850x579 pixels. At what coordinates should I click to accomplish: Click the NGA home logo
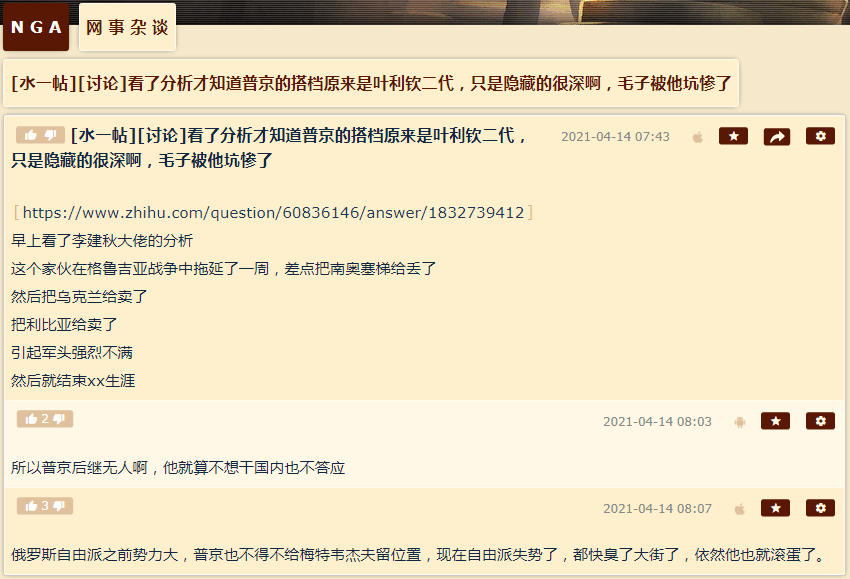click(36, 27)
